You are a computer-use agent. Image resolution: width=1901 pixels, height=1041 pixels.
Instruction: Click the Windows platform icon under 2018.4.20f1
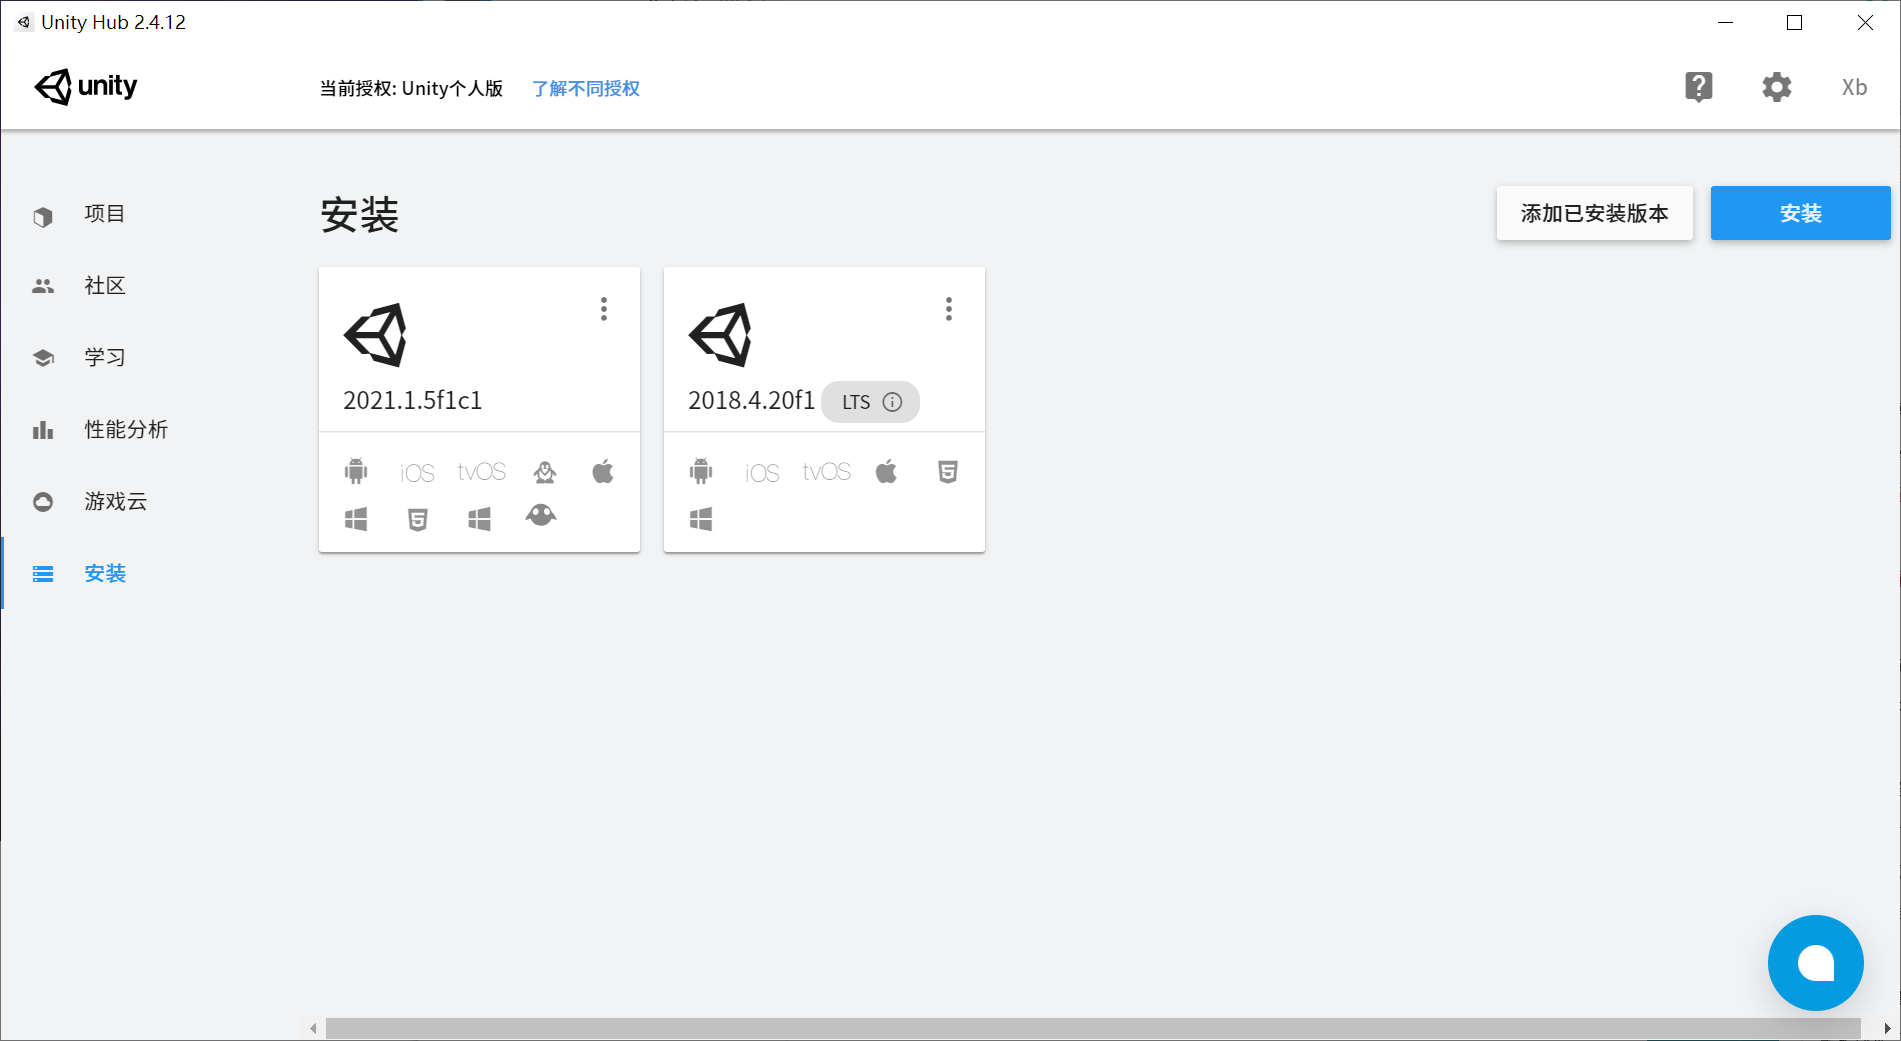click(701, 518)
